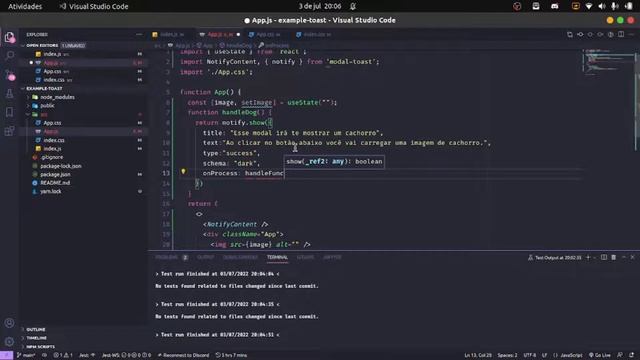Kill terminal with trash icon
Image resolution: width=640 pixels, height=360 pixels.
(x=613, y=258)
